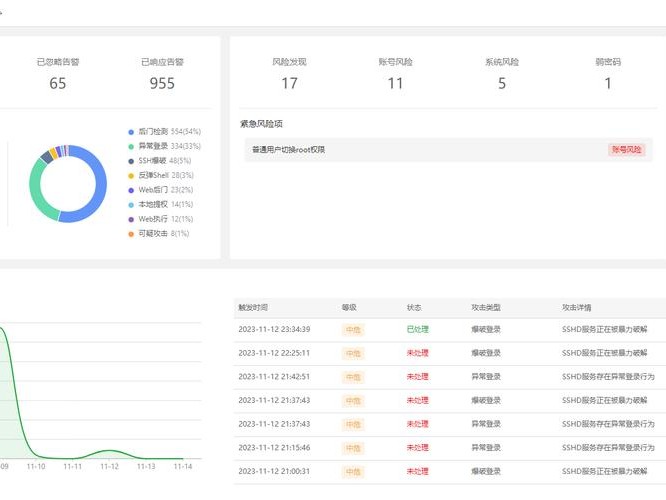Click the 11-11 axis label on trend chart
Image resolution: width=666 pixels, height=500 pixels.
coord(73,466)
